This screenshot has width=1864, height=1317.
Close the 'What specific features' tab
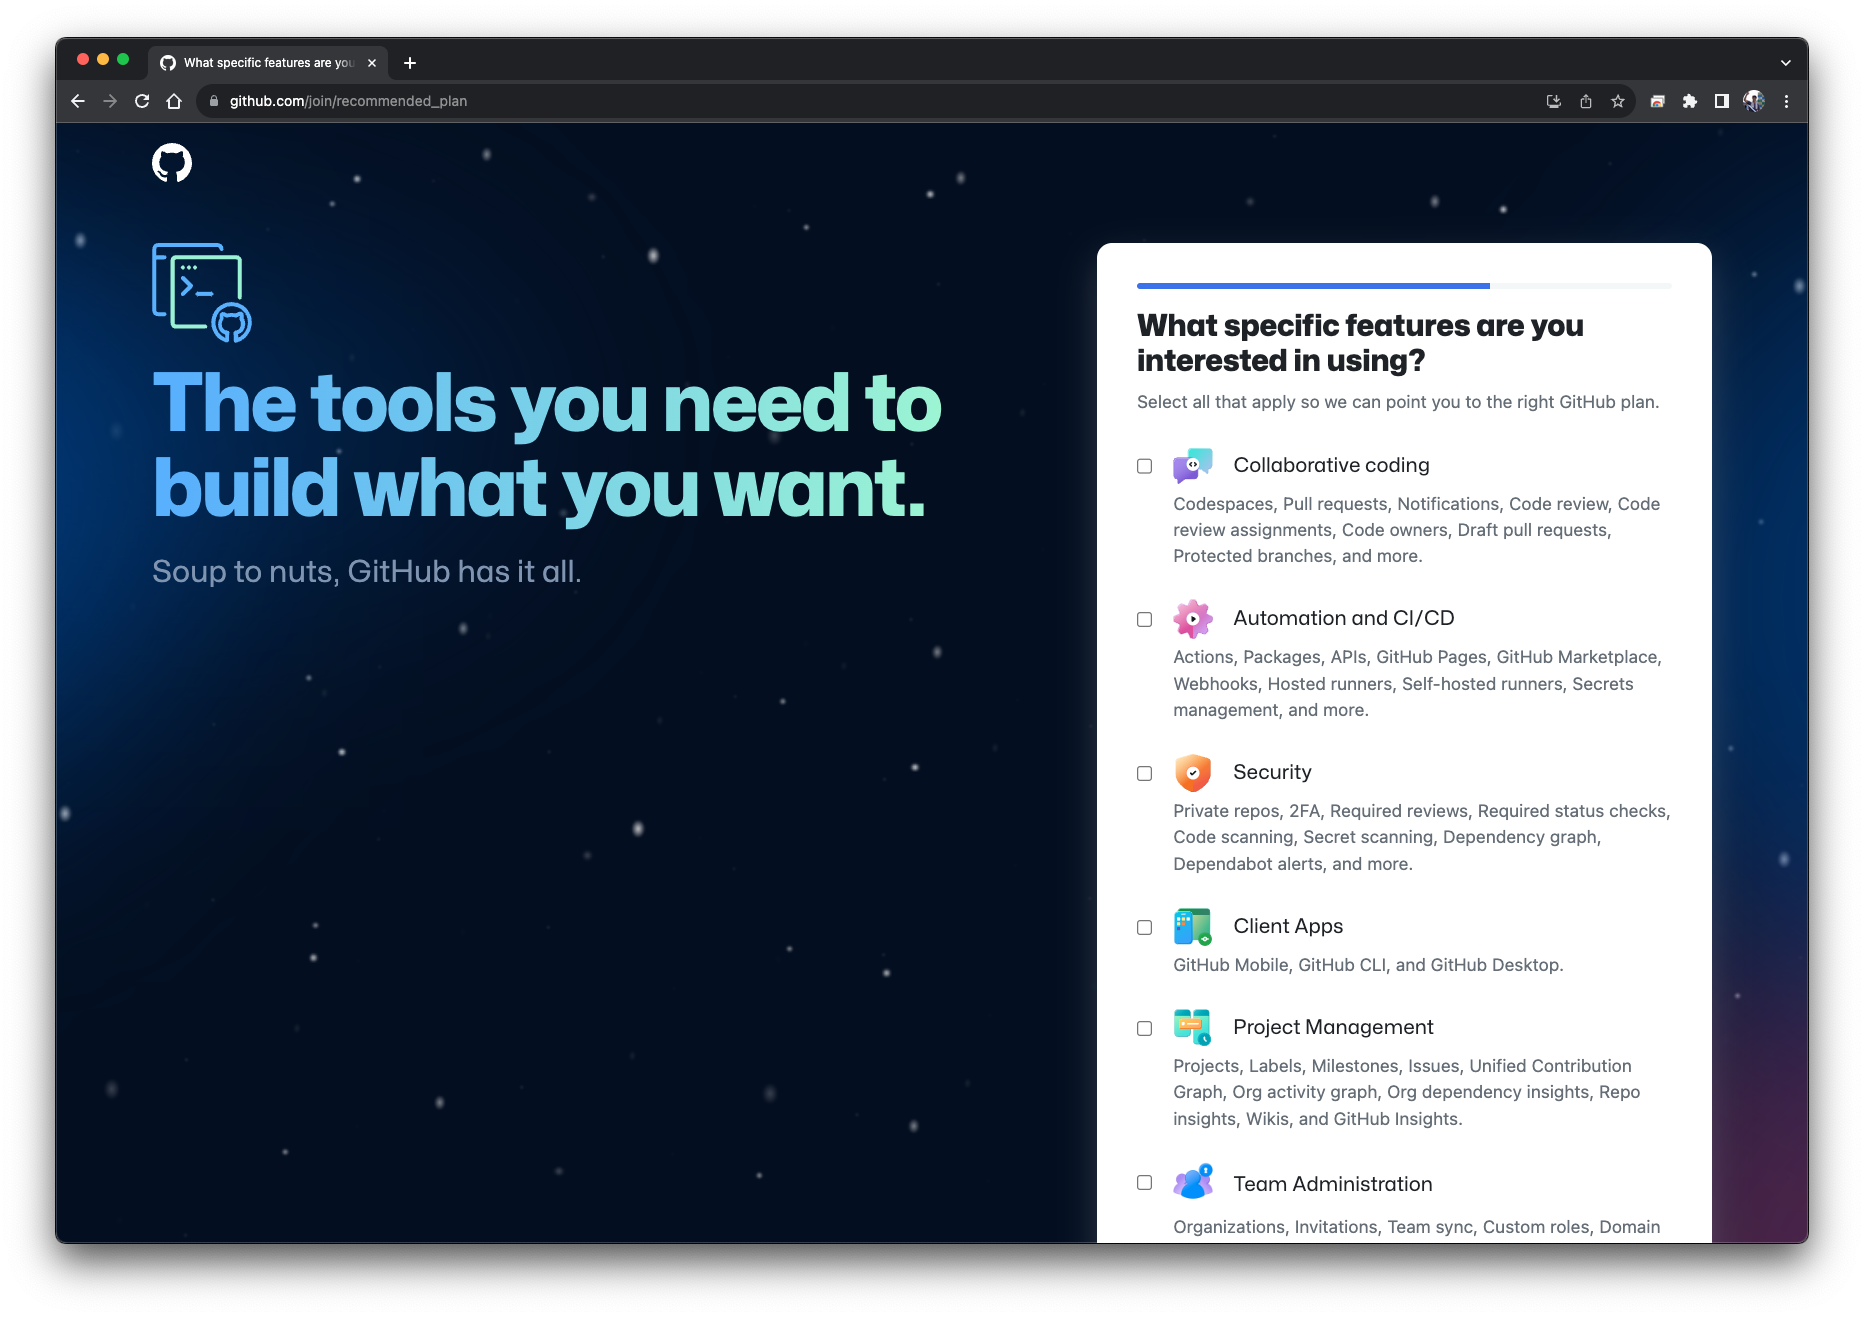pos(372,63)
